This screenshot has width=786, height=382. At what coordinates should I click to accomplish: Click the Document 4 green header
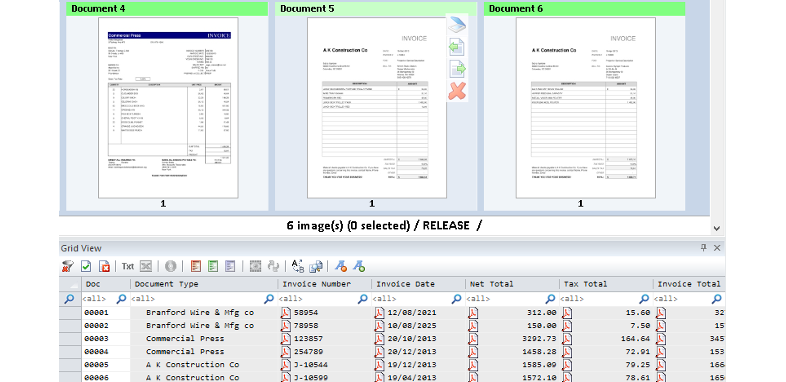(x=167, y=9)
